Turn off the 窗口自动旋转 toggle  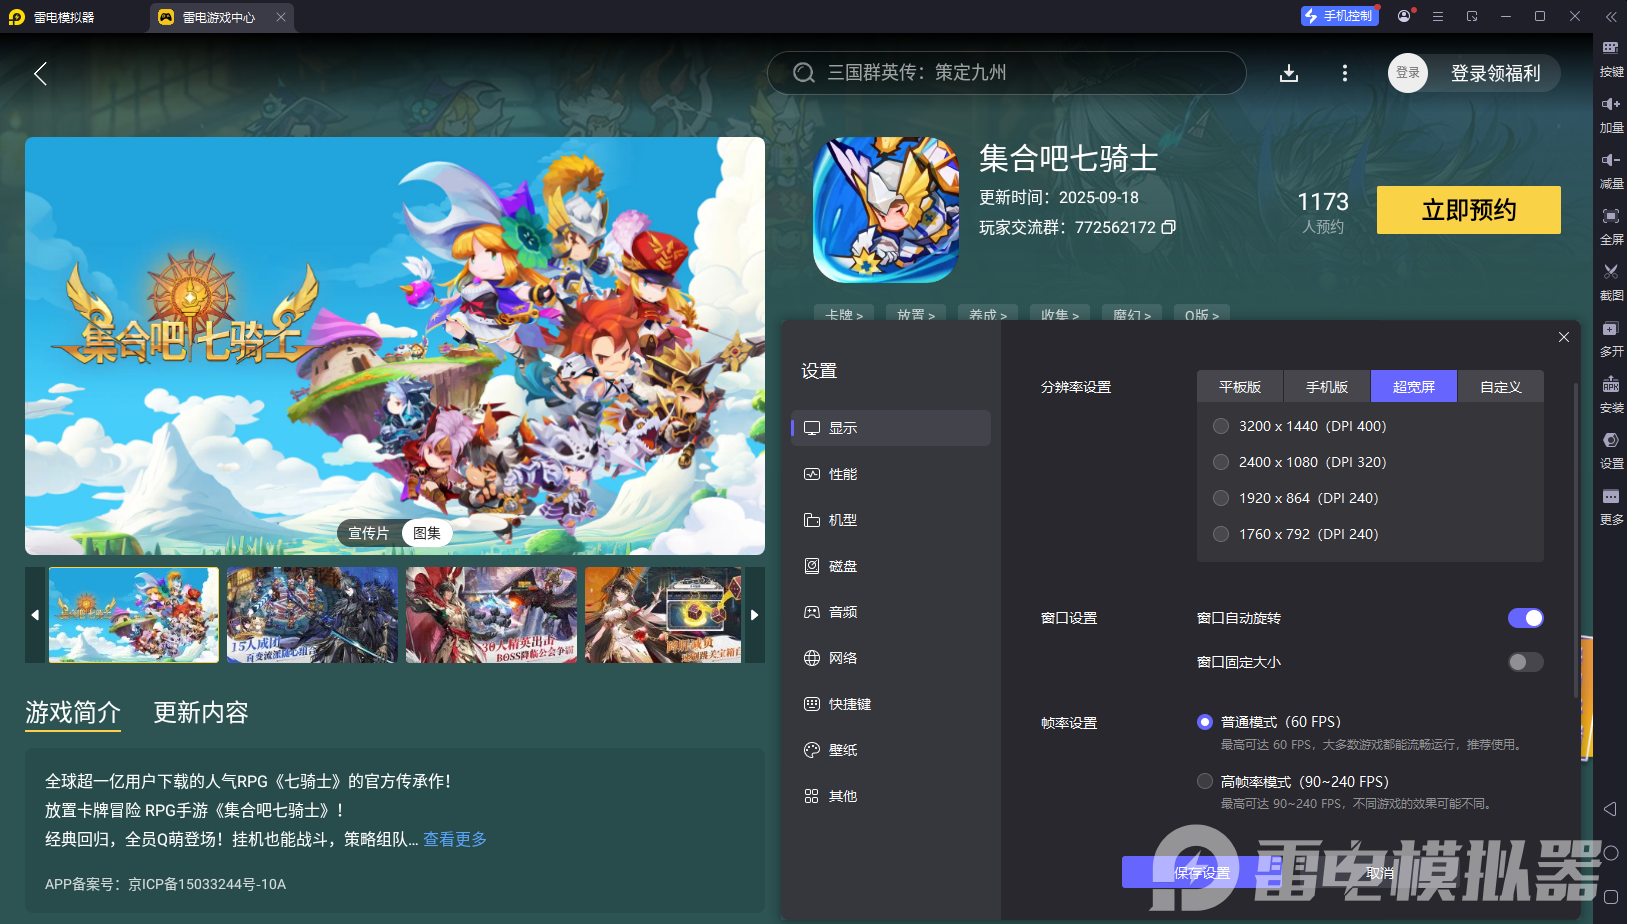[x=1524, y=618]
